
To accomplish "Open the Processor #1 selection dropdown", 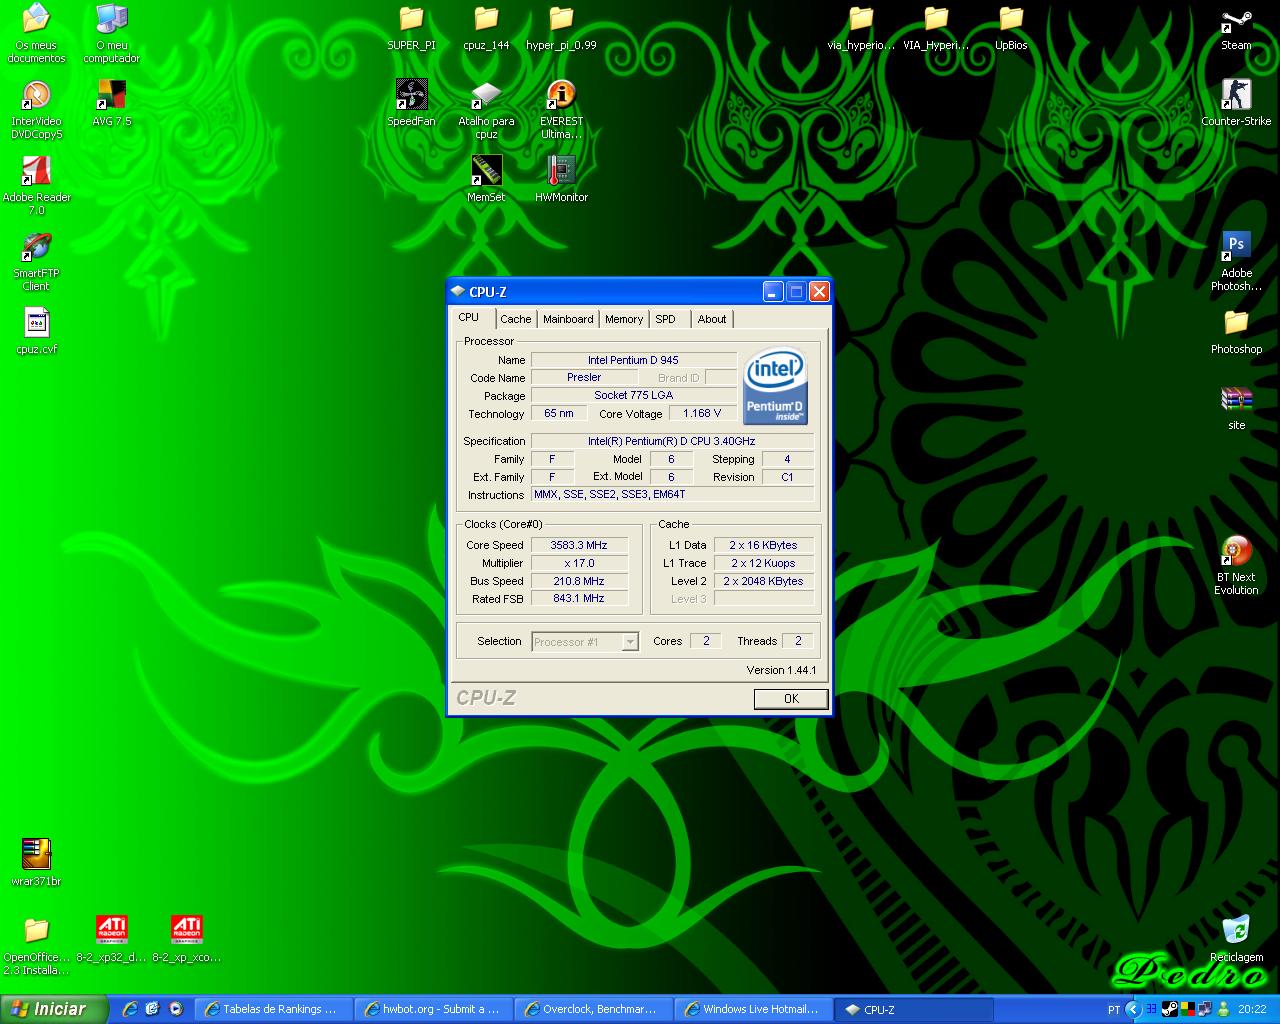I will [585, 642].
